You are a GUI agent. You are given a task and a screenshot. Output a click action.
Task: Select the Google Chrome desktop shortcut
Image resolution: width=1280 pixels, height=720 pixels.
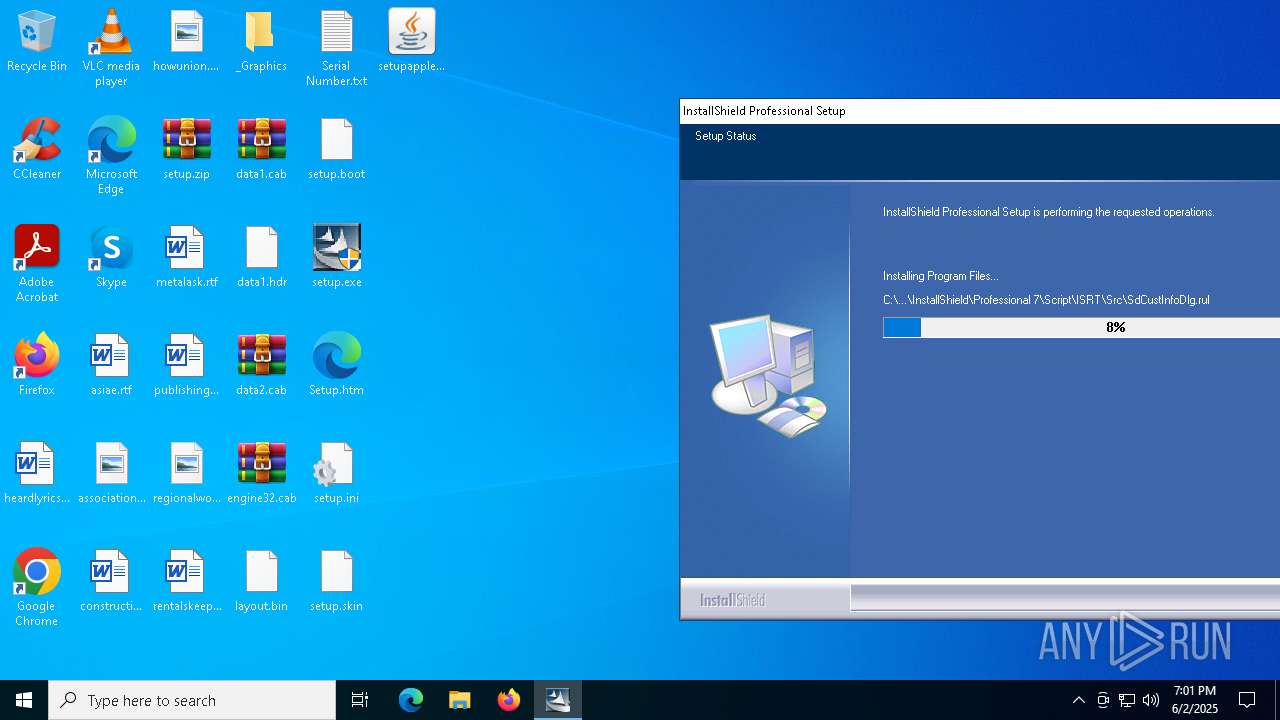click(x=37, y=588)
